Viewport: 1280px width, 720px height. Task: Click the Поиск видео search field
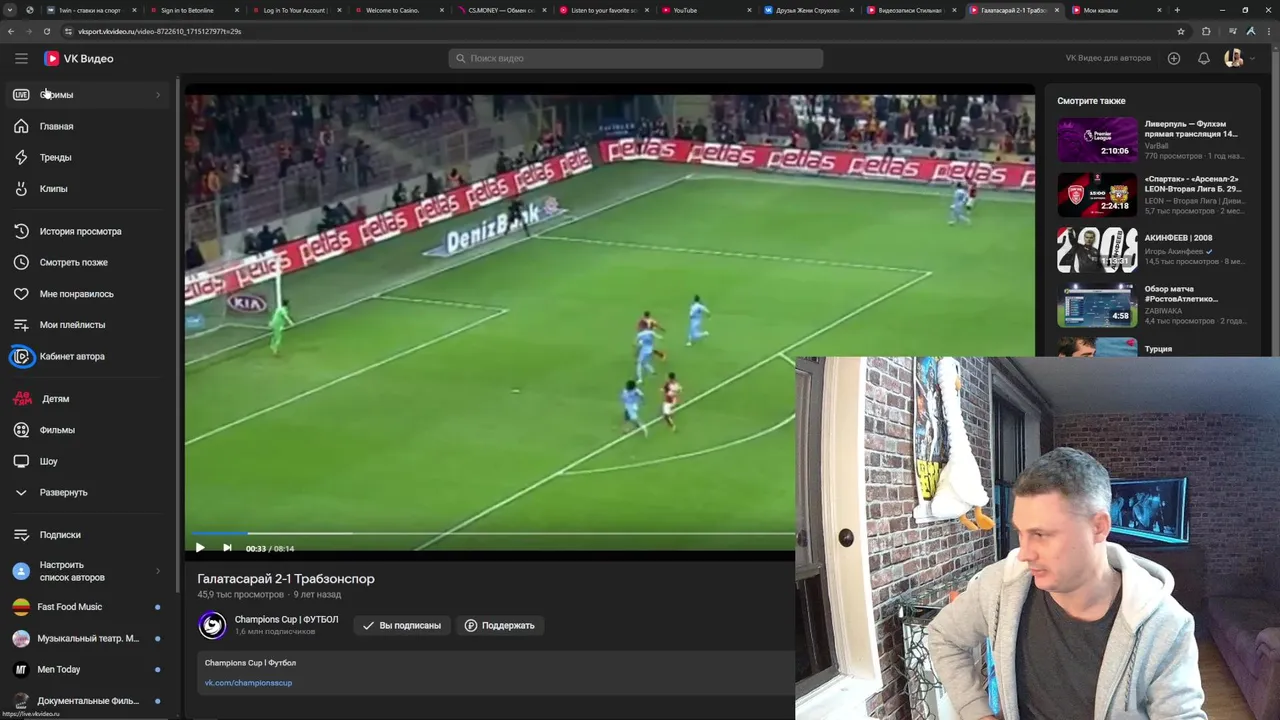[636, 58]
